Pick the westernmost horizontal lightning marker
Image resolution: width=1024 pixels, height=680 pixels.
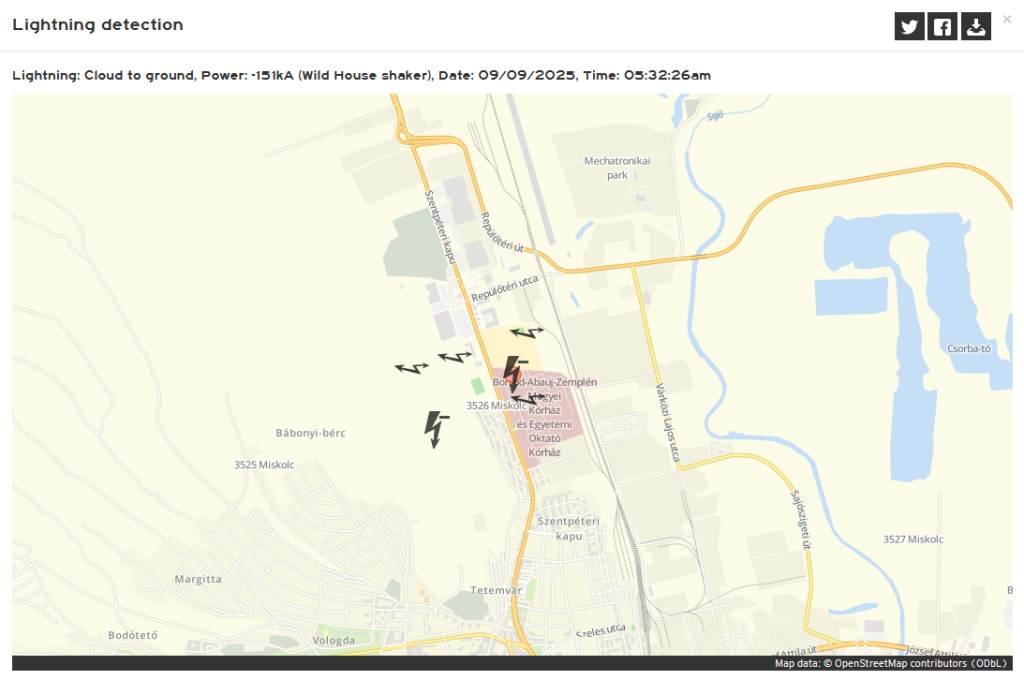coord(411,368)
